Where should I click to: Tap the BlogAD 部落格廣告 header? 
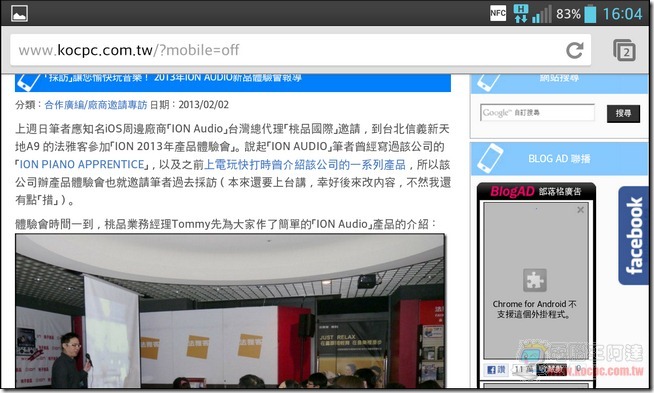click(536, 191)
